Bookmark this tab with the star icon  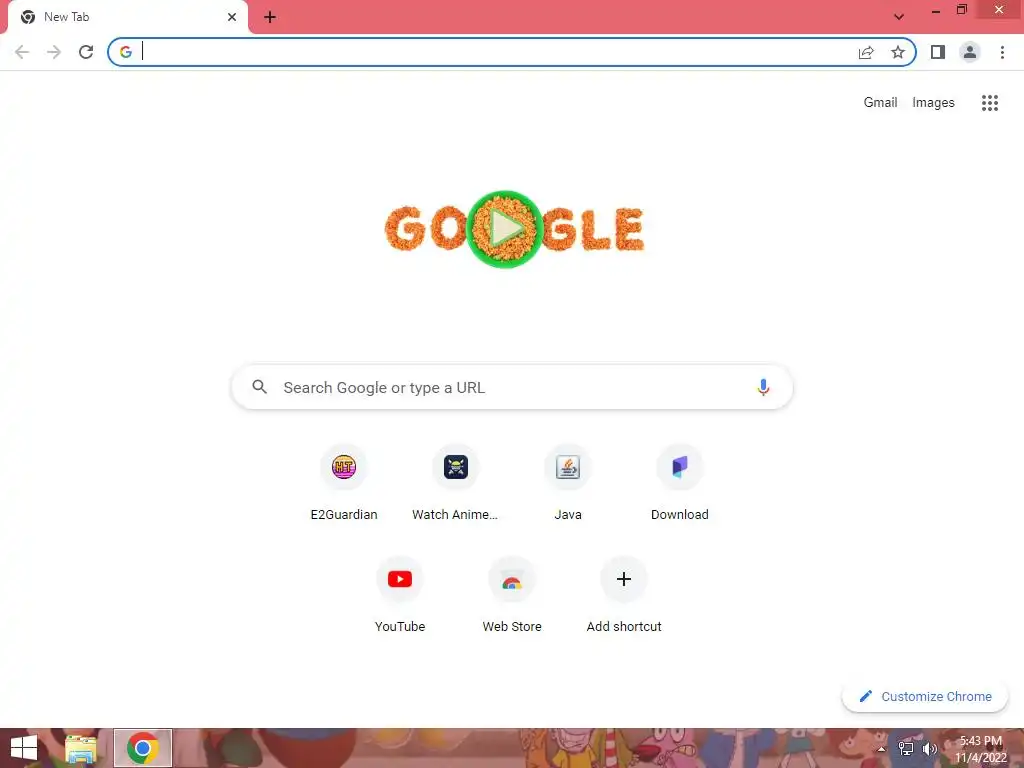(x=898, y=52)
